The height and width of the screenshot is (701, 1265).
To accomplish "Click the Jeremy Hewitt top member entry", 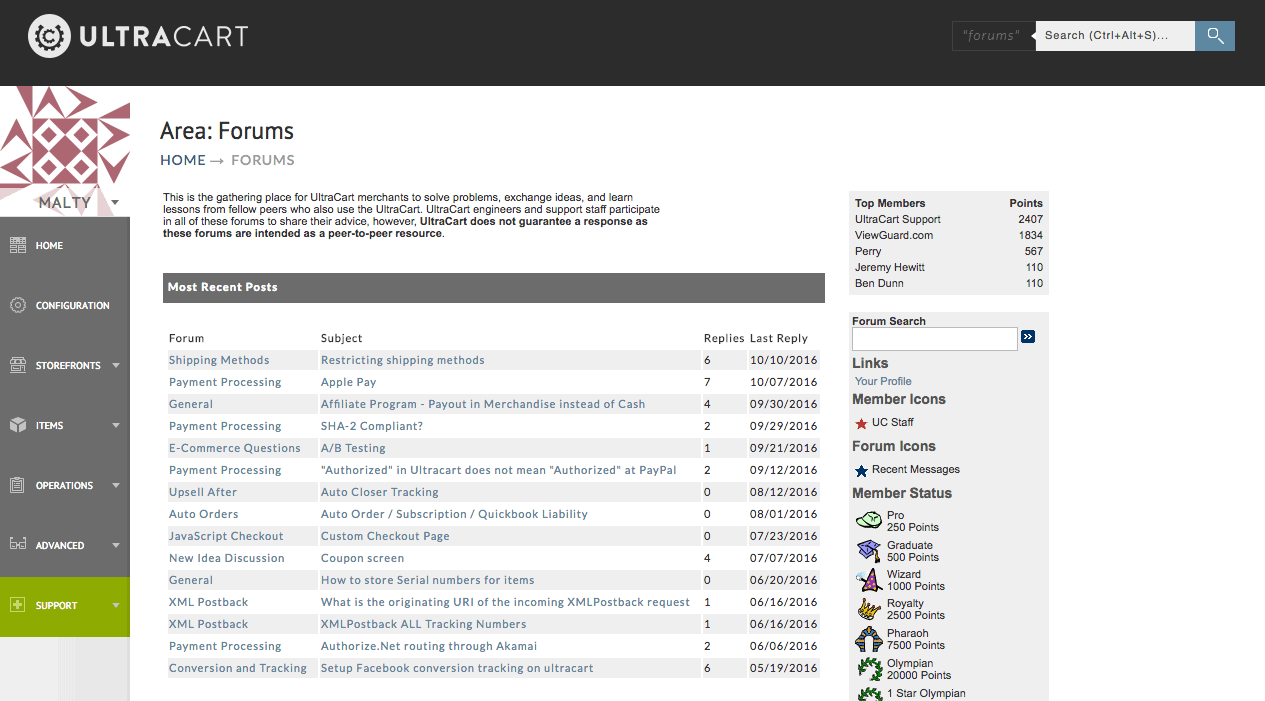I will coord(890,267).
